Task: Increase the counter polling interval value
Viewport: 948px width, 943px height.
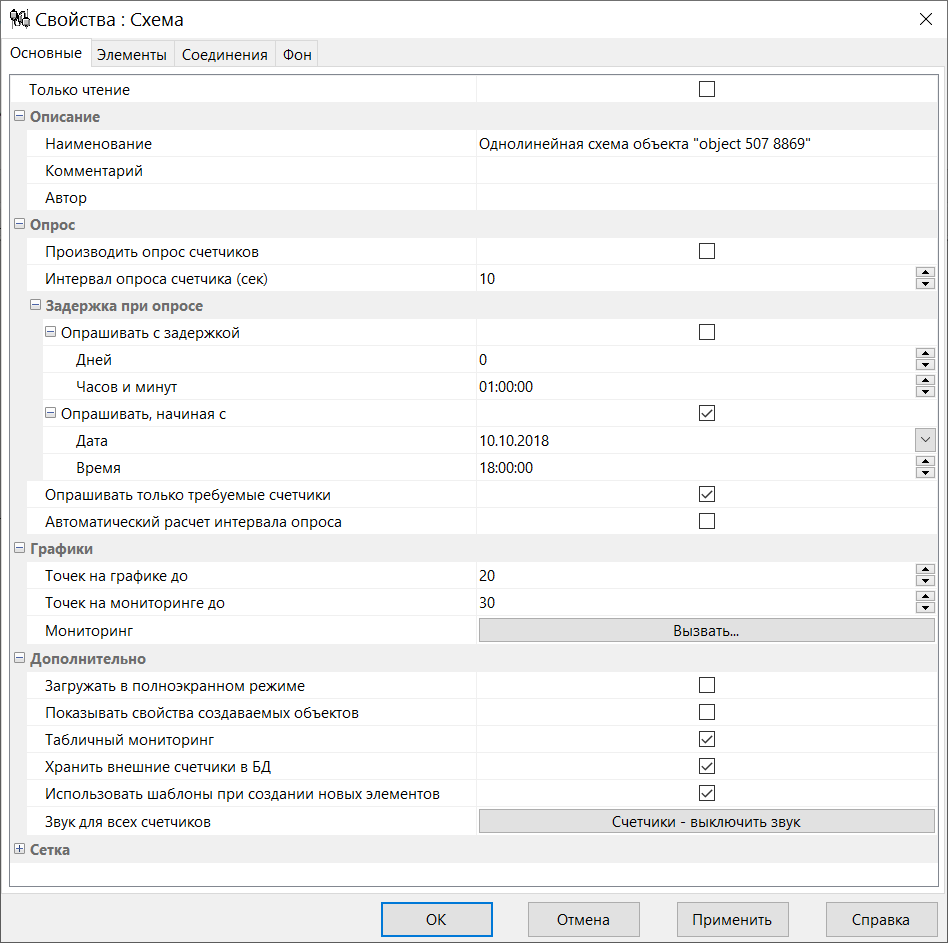Action: [925, 273]
